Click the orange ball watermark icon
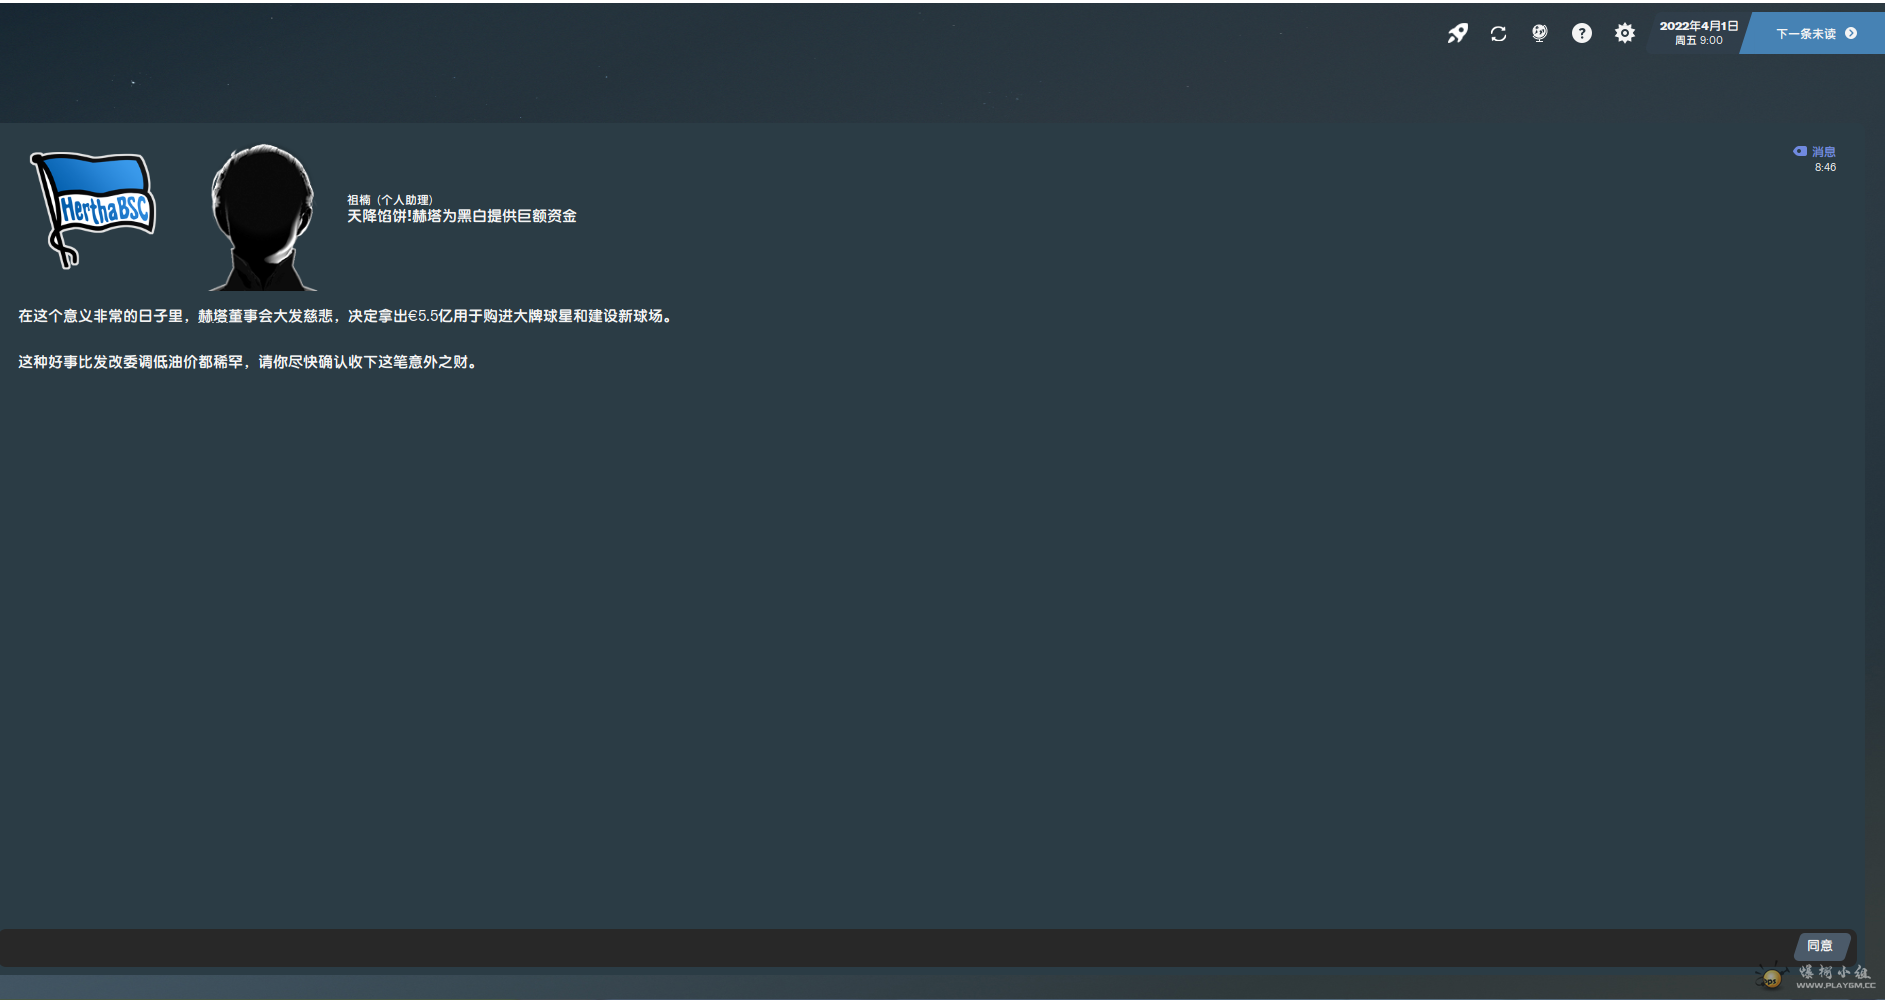This screenshot has width=1885, height=1000. [1771, 978]
